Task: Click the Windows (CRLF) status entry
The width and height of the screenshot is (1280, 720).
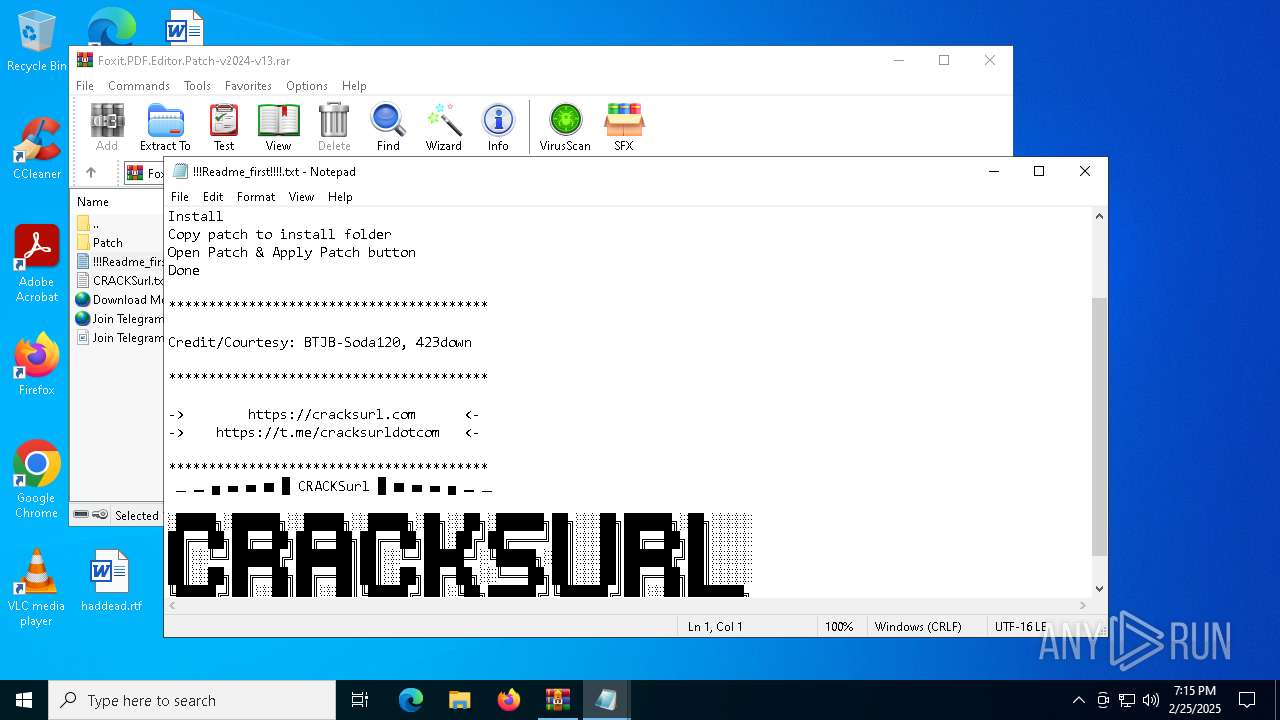Action: (918, 627)
